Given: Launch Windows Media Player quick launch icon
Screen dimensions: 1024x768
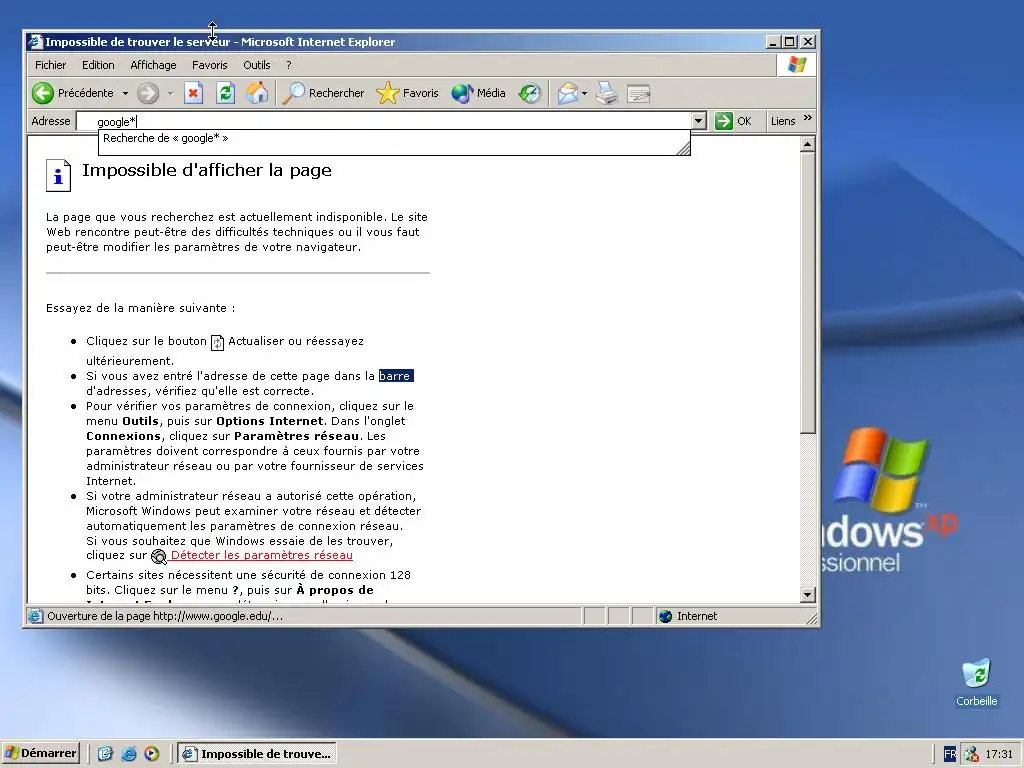Looking at the screenshot, I should pyautogui.click(x=152, y=754).
